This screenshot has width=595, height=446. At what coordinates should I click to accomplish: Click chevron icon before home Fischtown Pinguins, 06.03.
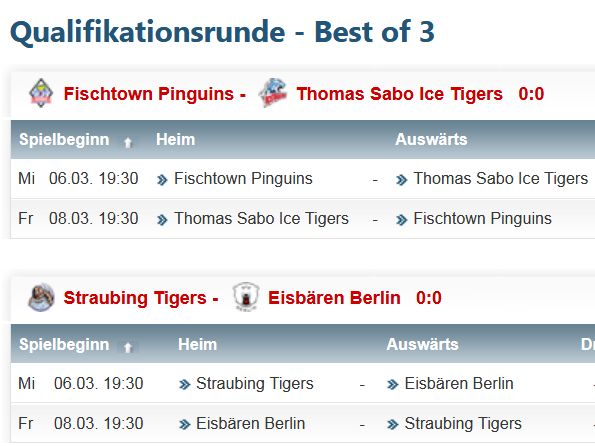pyautogui.click(x=162, y=180)
